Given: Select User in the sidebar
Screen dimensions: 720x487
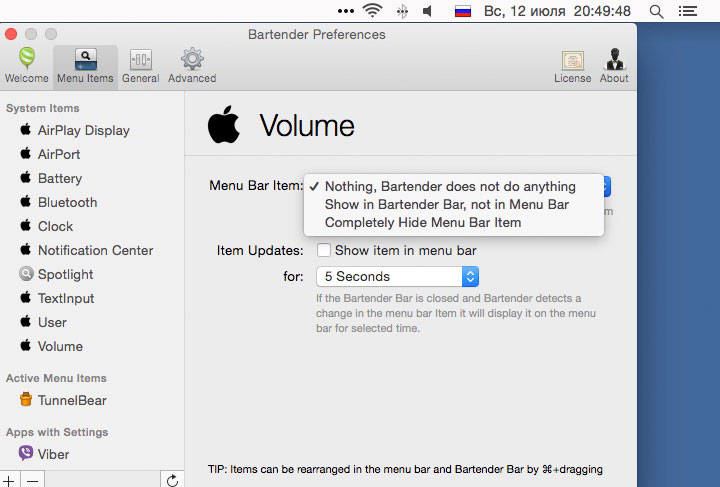Looking at the screenshot, I should click(x=43, y=322).
